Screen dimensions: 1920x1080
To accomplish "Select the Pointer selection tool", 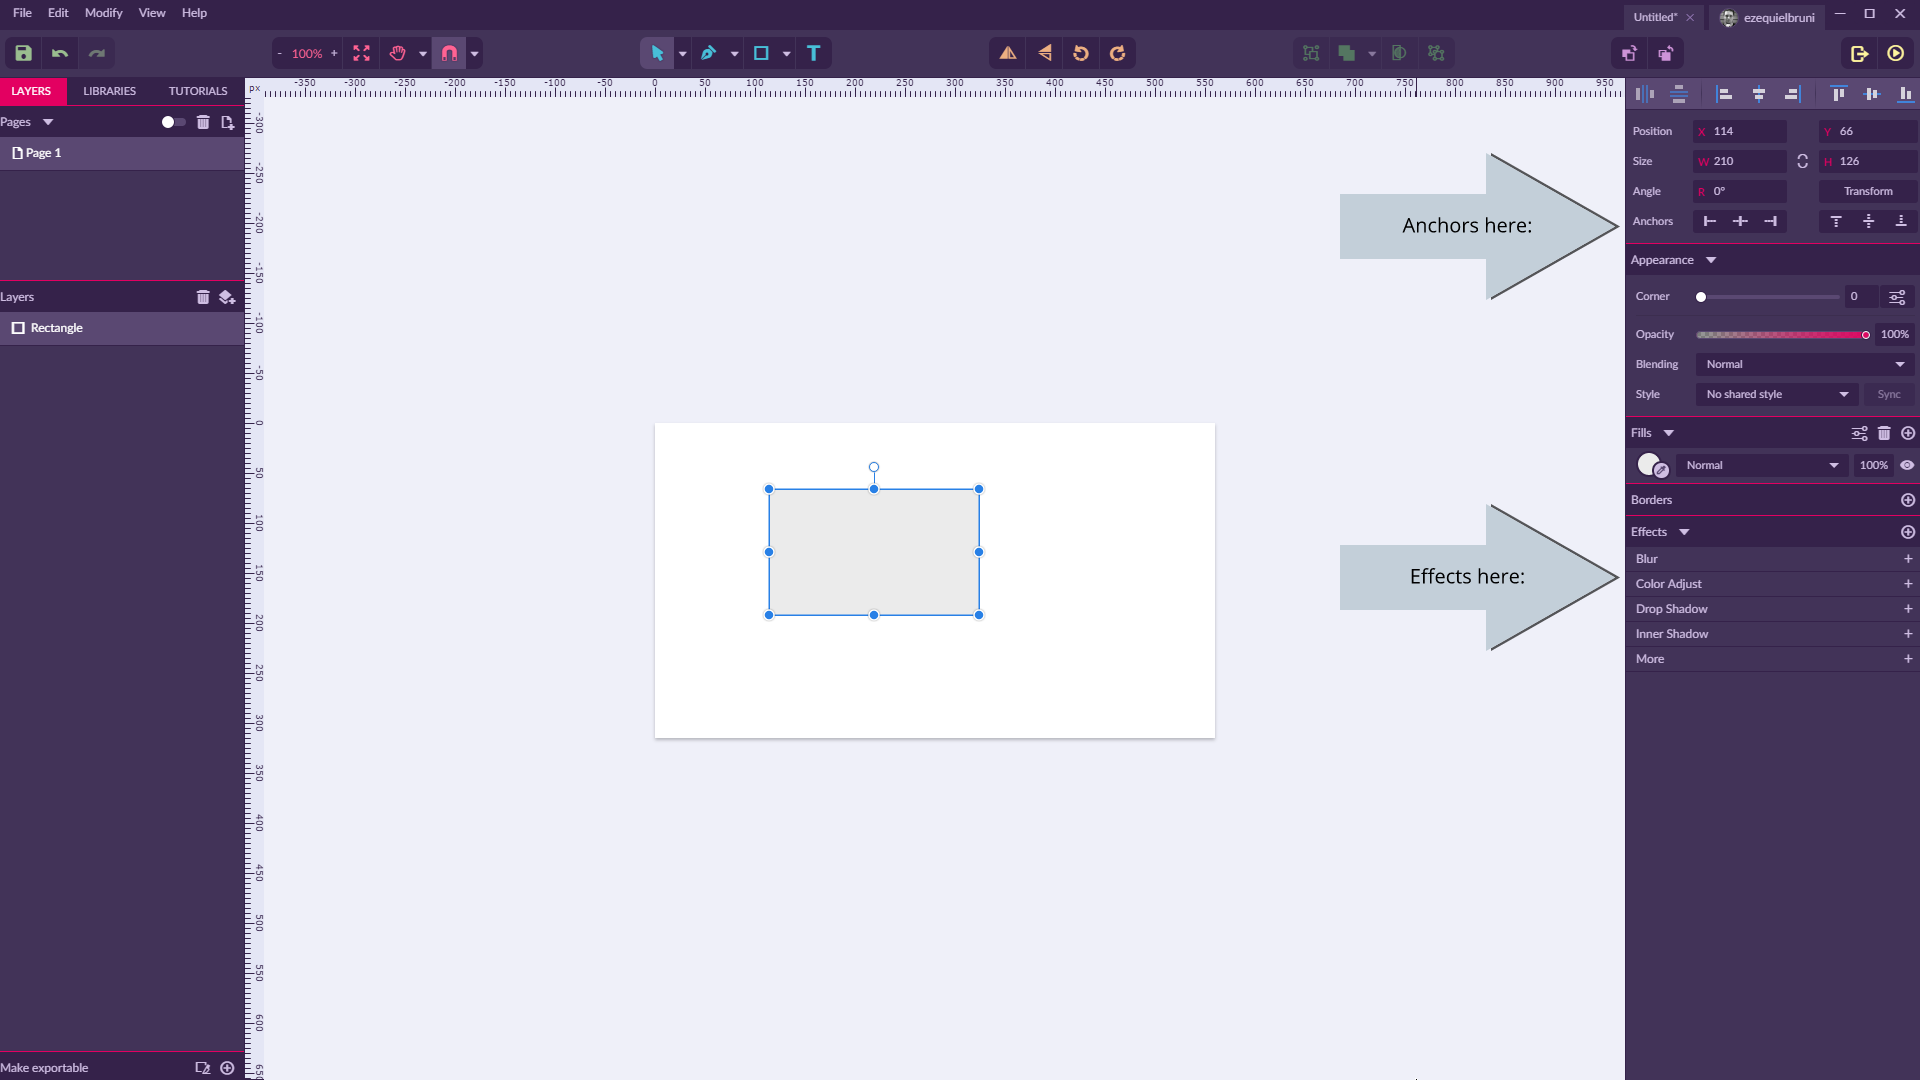I will 657,54.
